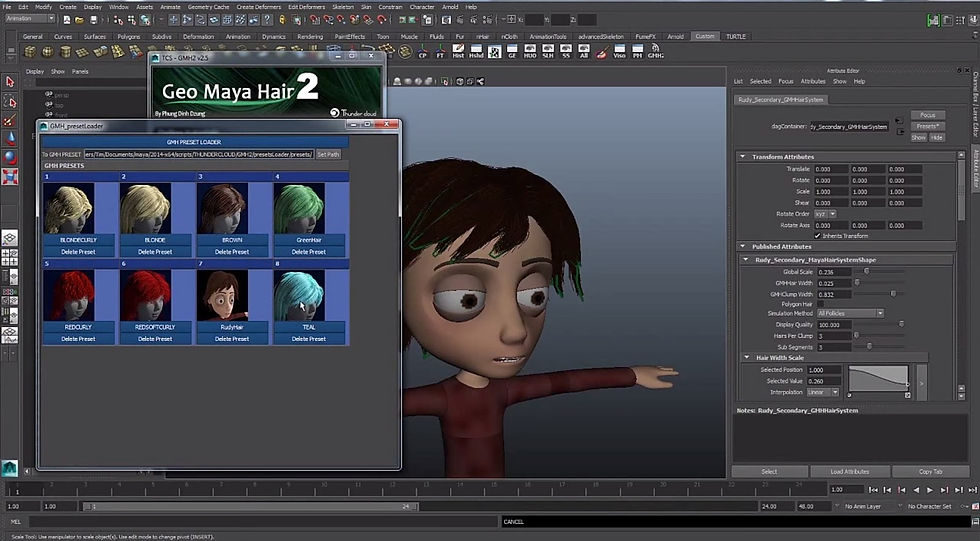Screen dimensions: 980x541
Task: Select the Lasso tool in toolbox
Action: [x=9, y=101]
